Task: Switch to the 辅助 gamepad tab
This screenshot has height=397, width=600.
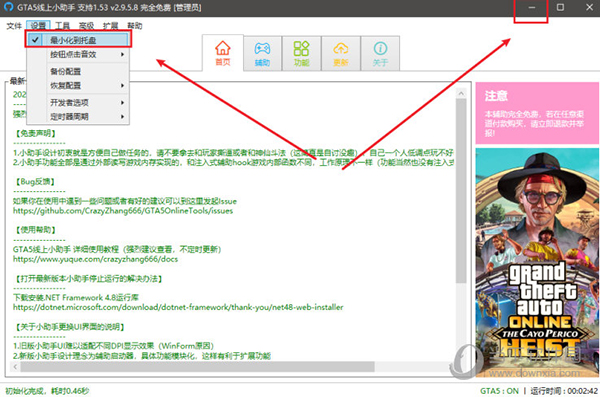Action: point(262,53)
